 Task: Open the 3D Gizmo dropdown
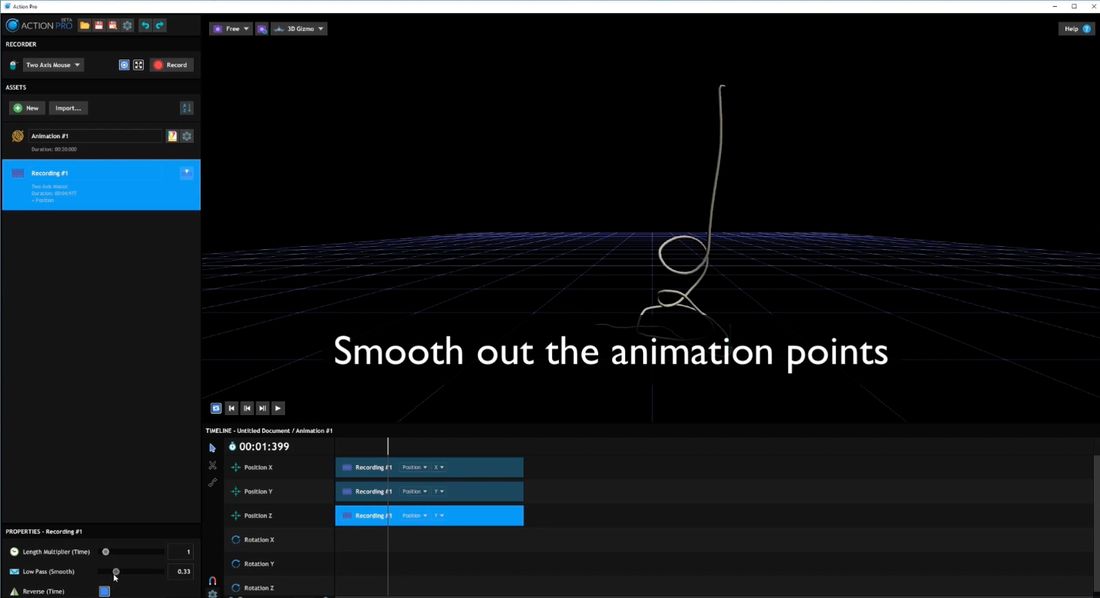coord(299,29)
